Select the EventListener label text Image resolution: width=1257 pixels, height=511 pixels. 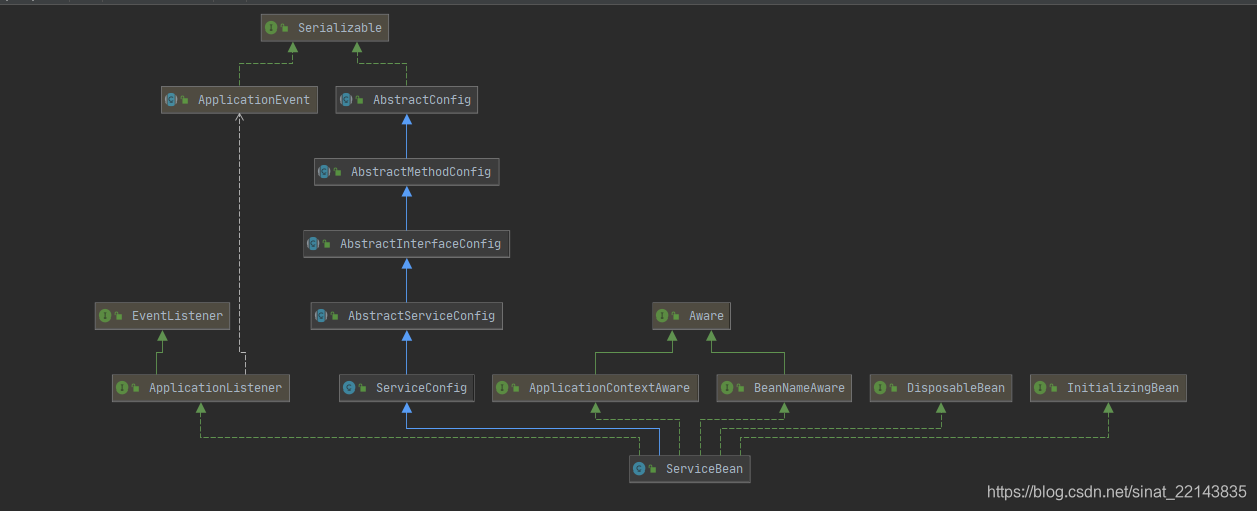click(x=178, y=316)
